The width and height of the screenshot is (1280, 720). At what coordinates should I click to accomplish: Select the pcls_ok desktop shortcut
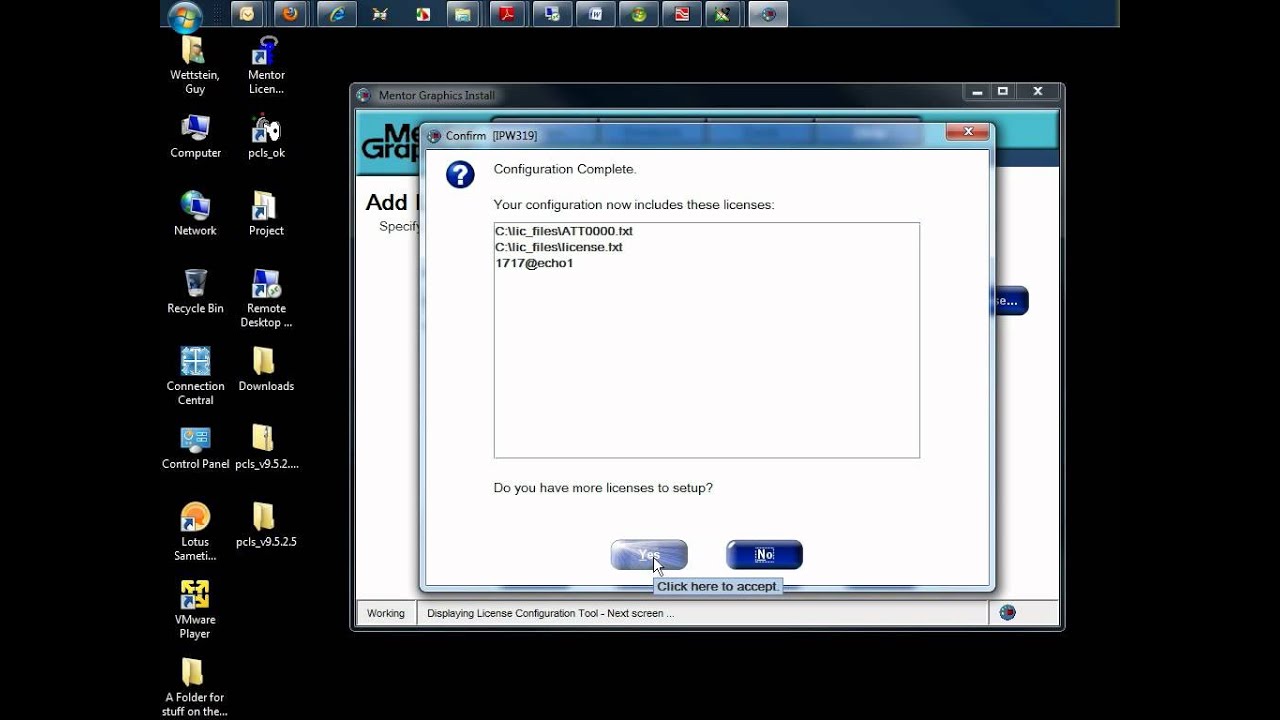tap(266, 137)
